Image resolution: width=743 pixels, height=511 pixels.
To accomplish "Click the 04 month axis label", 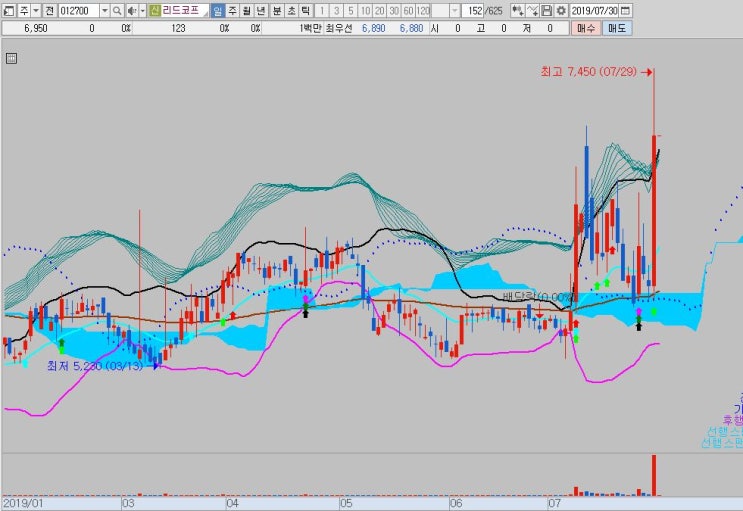I will (x=232, y=503).
